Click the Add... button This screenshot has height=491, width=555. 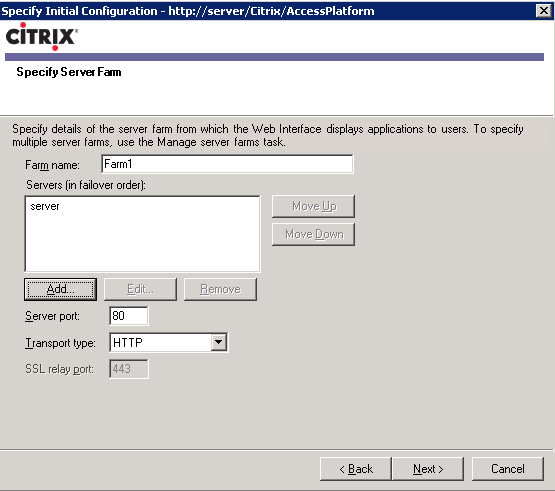click(61, 289)
